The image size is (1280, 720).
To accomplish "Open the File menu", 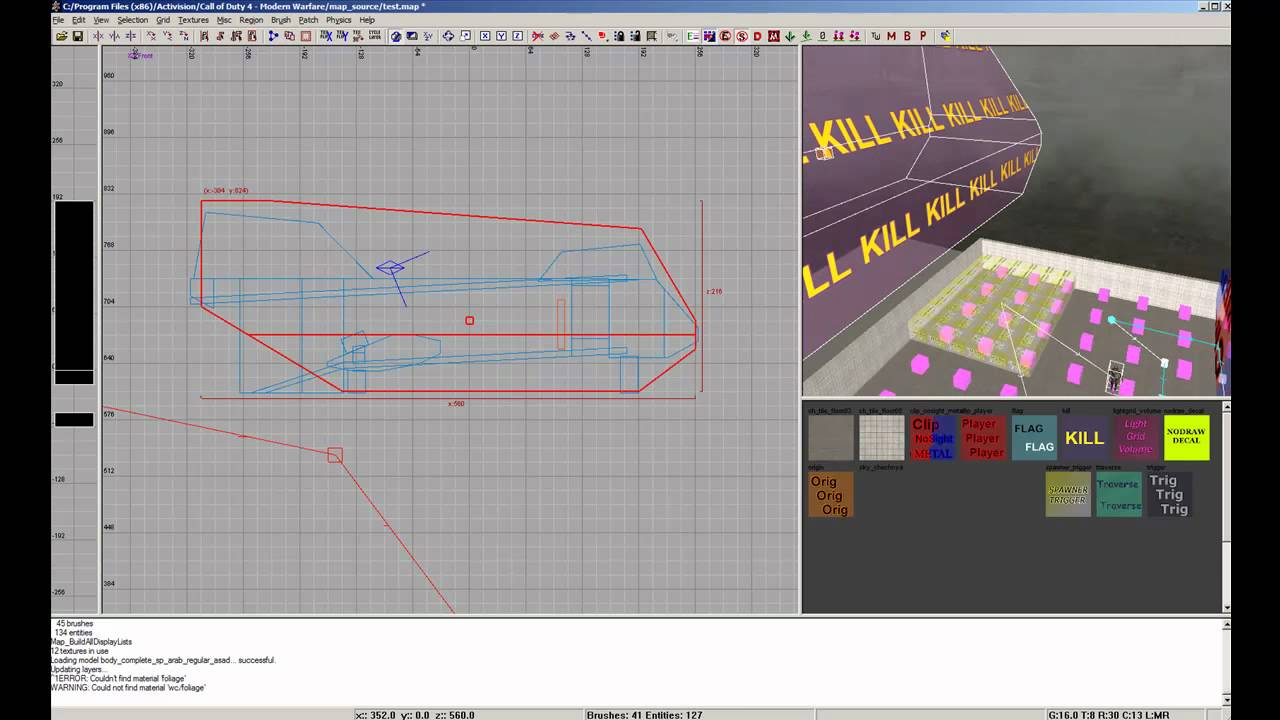I will click(x=58, y=20).
